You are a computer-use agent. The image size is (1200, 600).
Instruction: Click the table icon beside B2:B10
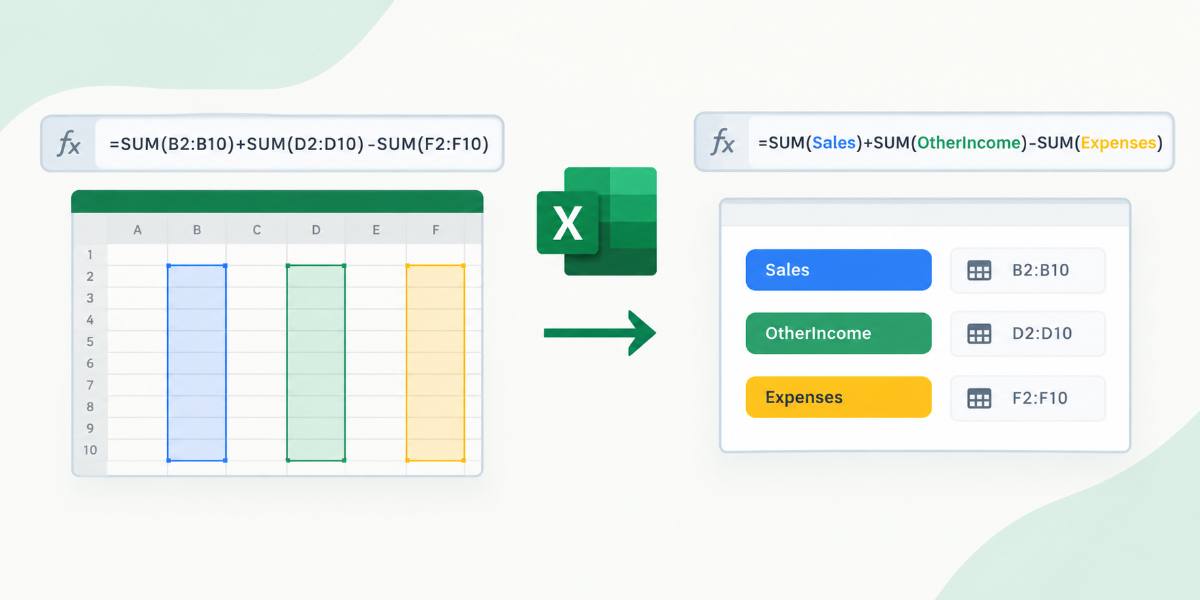pos(979,270)
